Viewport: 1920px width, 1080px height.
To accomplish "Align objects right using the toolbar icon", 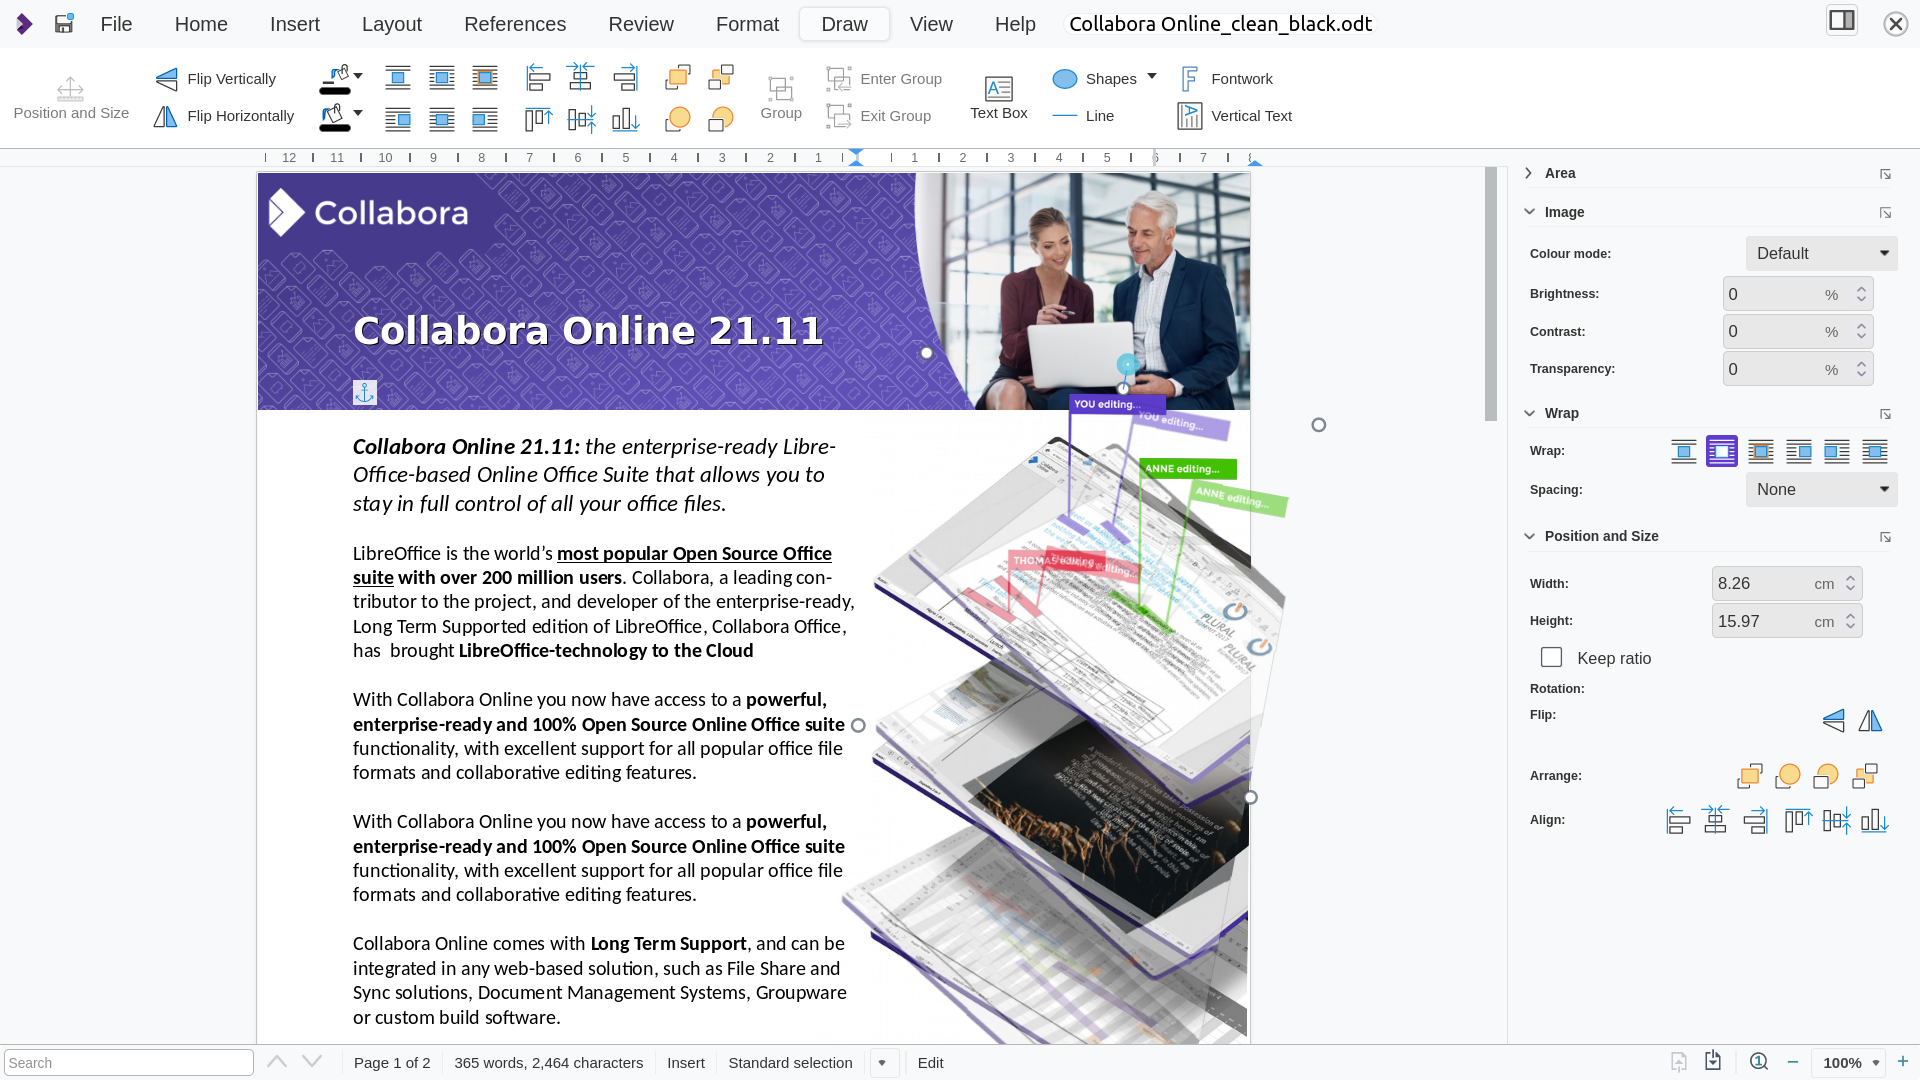I will click(x=625, y=78).
